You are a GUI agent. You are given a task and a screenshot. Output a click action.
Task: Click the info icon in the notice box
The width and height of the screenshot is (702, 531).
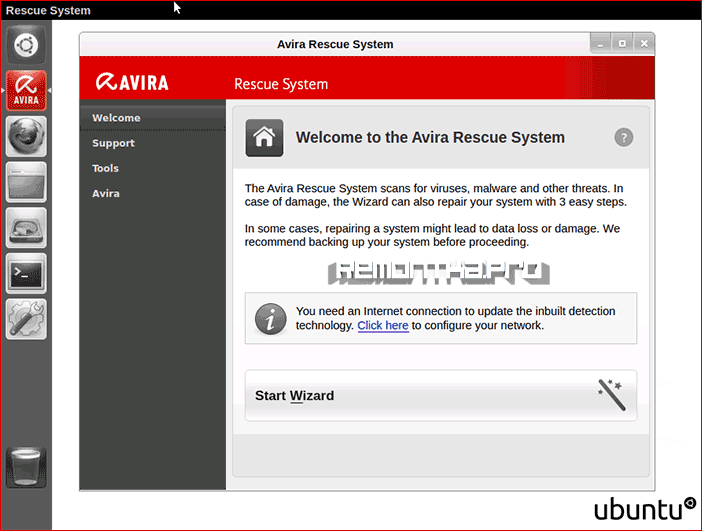click(x=270, y=319)
